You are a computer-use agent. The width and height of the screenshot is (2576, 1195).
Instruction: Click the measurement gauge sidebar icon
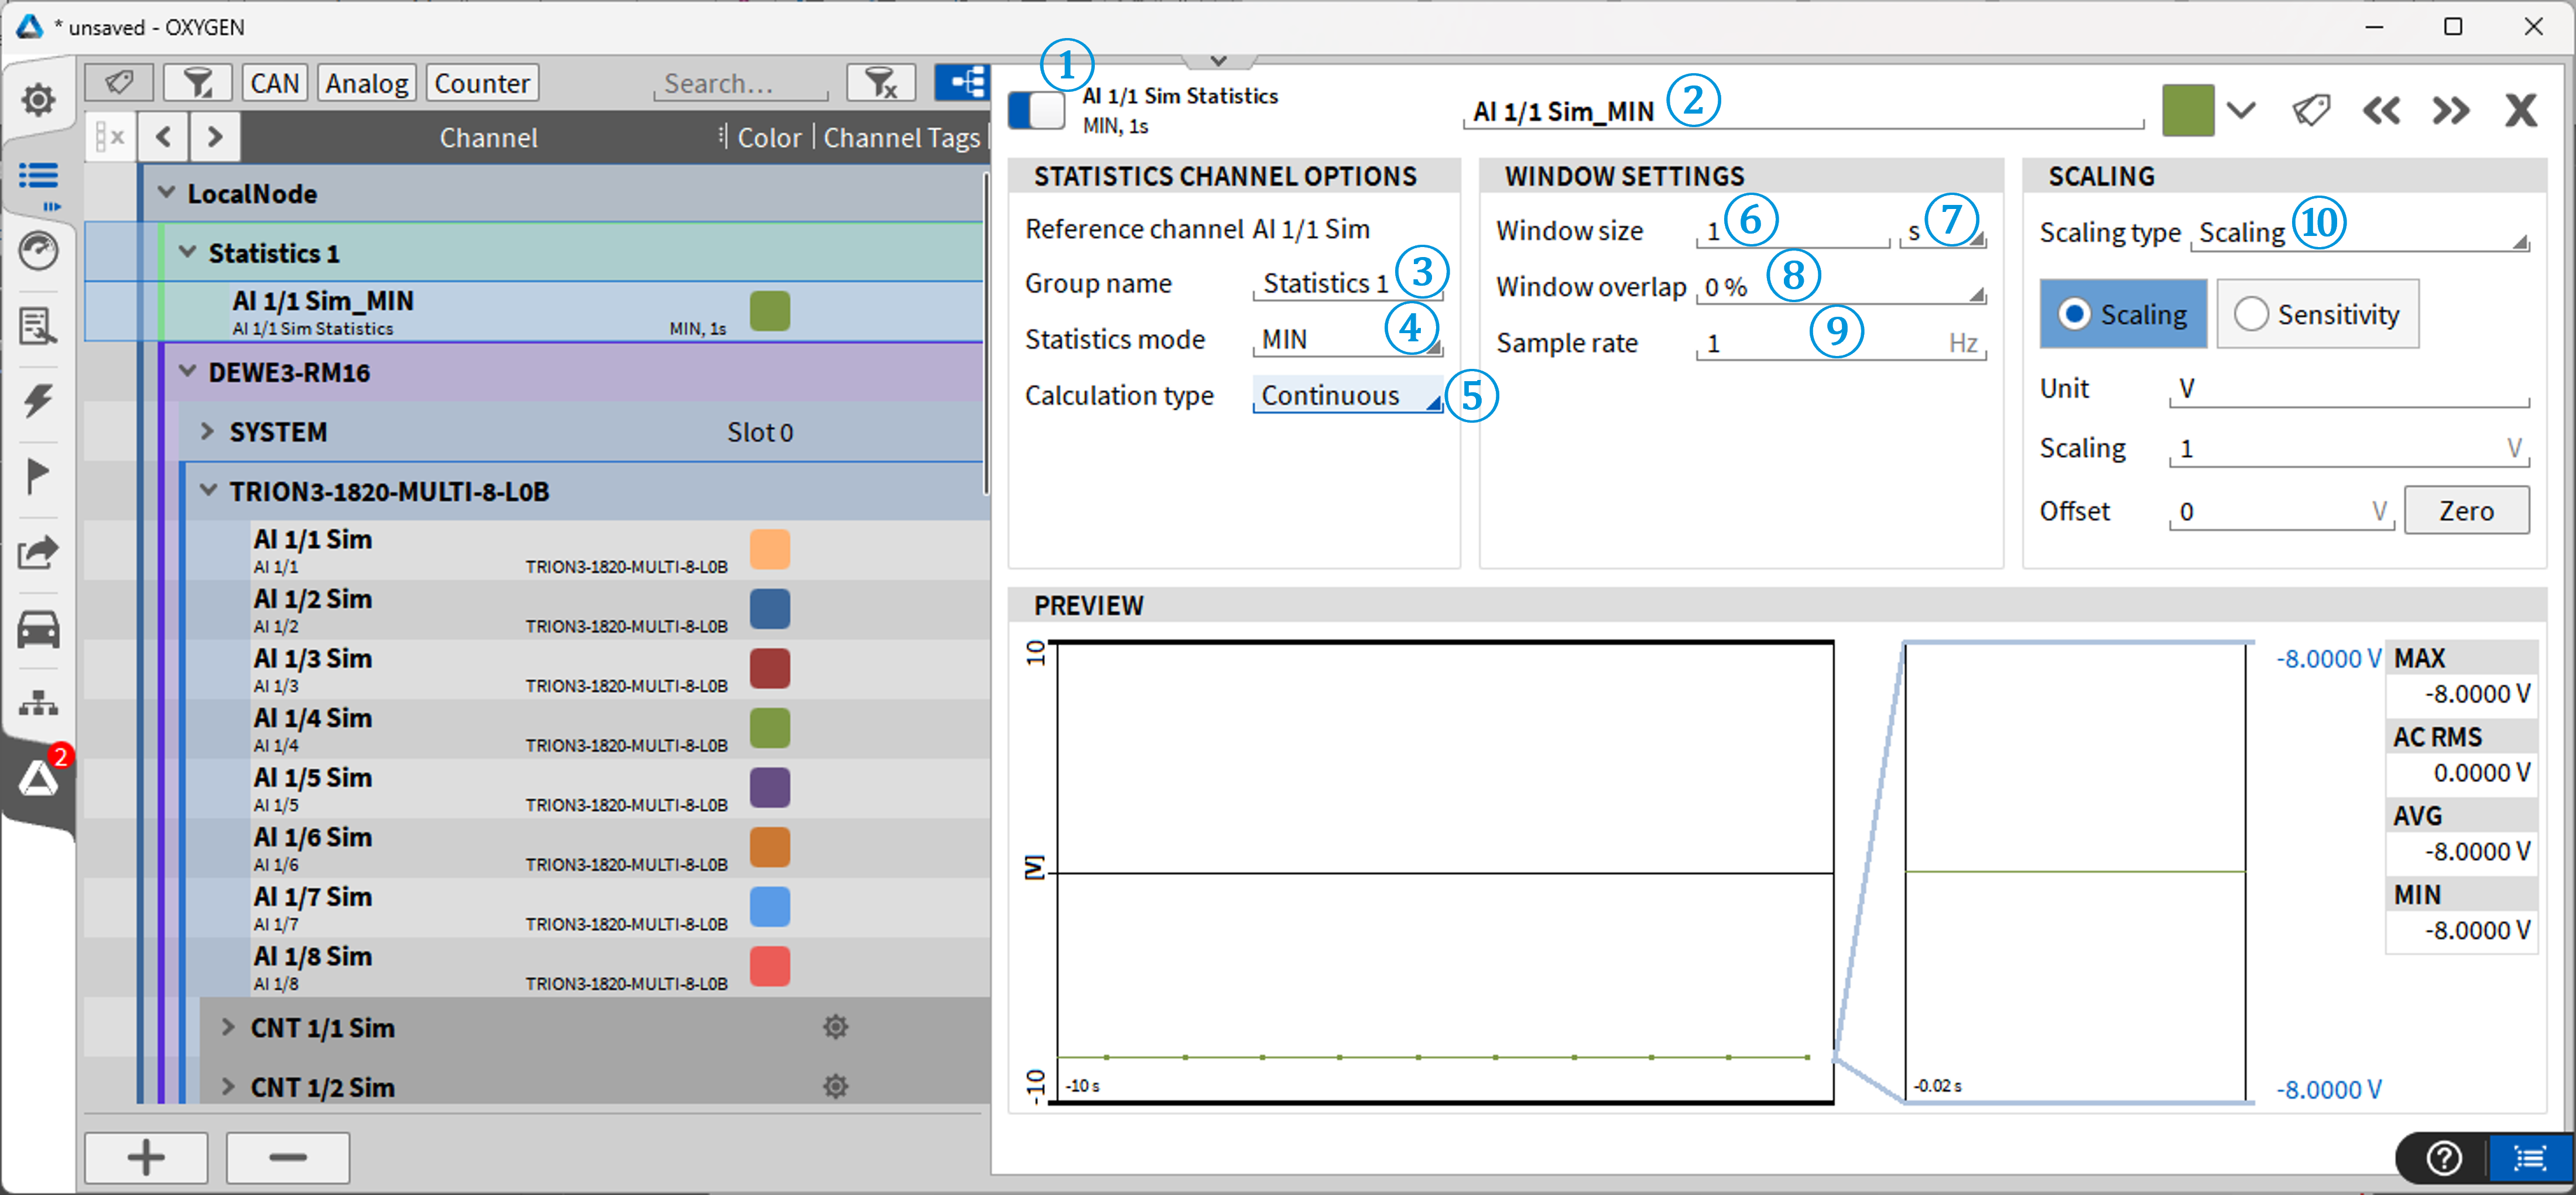tap(38, 251)
